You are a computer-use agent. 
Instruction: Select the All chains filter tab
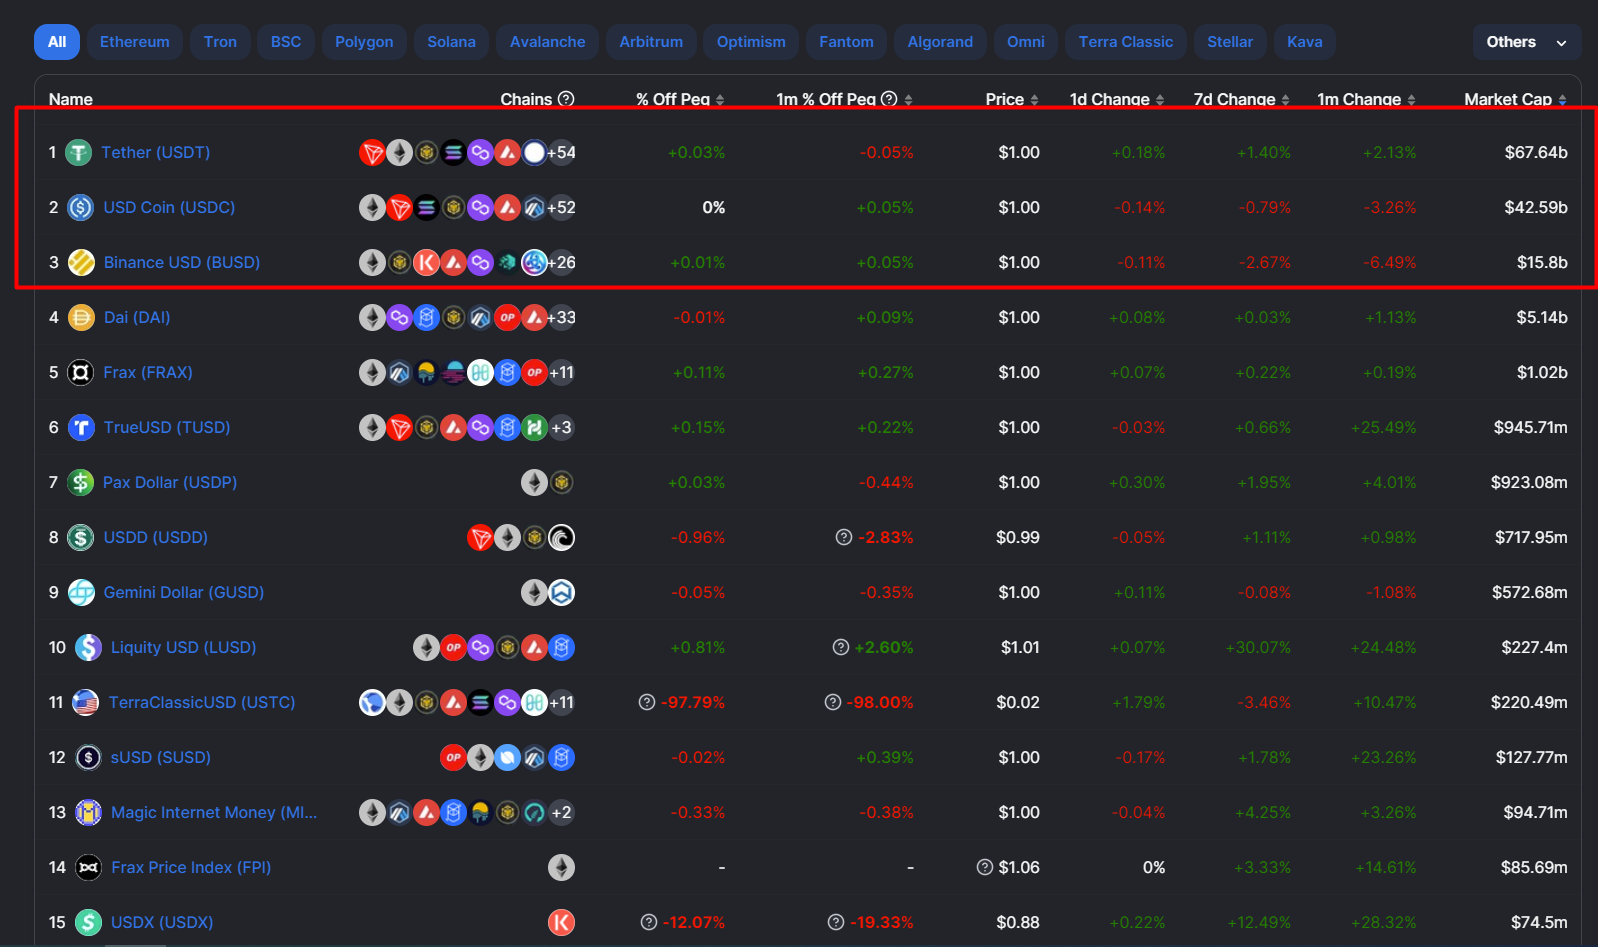(x=57, y=42)
